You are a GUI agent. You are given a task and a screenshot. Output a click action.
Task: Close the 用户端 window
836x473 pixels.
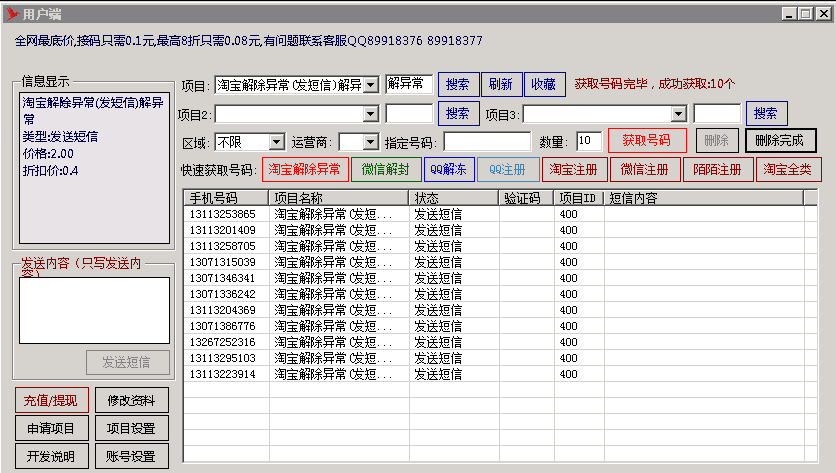[824, 14]
